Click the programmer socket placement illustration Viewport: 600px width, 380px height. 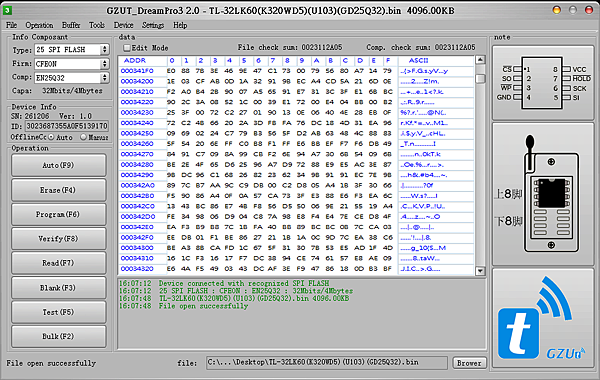tap(543, 194)
